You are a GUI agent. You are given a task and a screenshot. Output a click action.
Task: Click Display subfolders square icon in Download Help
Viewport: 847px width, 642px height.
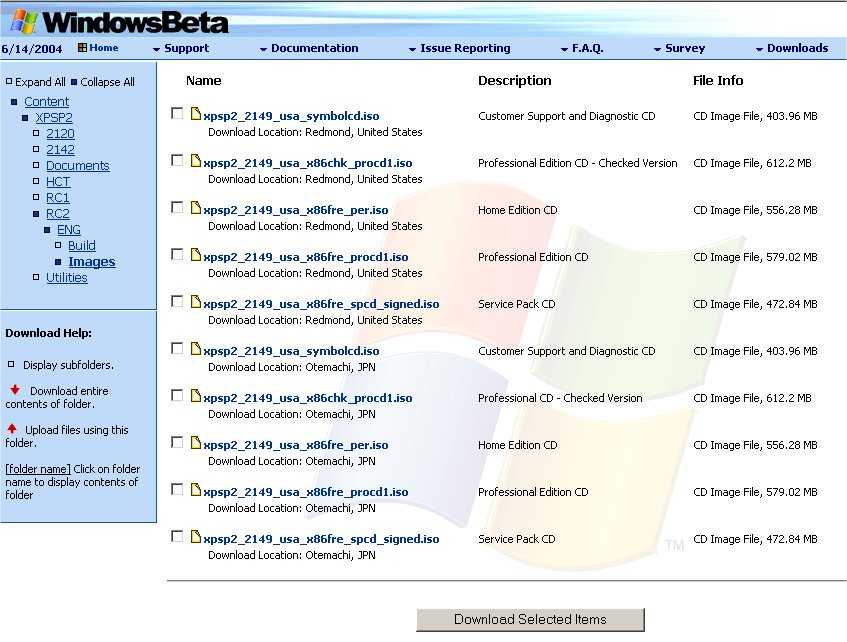coord(11,364)
